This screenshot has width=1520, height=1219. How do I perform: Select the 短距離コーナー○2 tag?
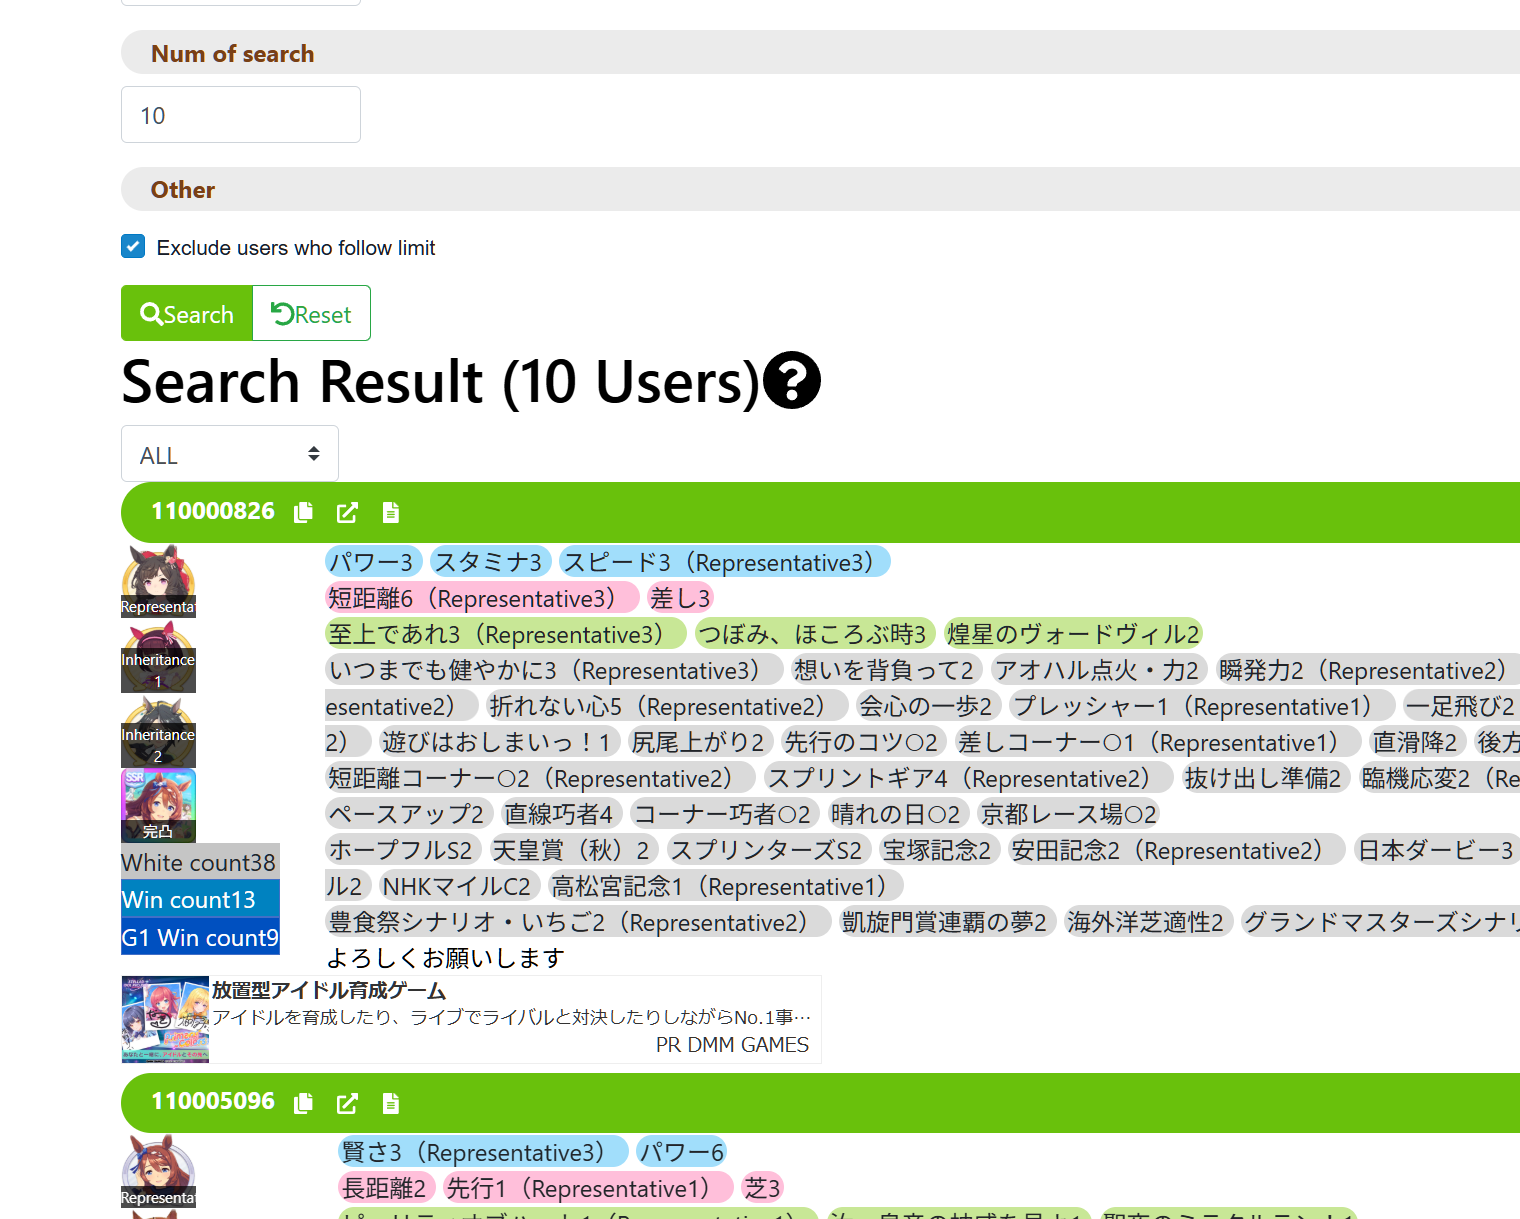click(540, 778)
